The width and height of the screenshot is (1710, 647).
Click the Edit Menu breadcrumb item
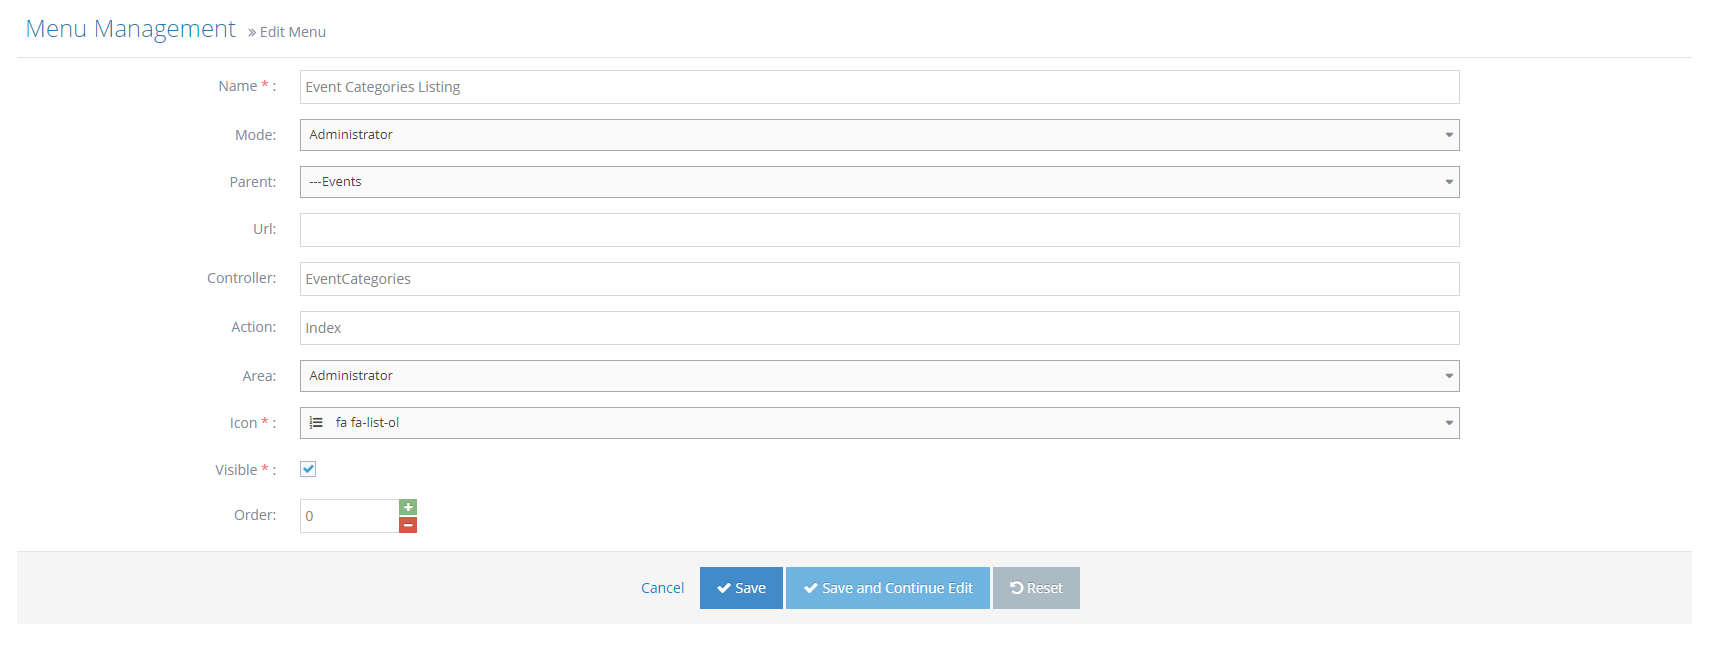coord(295,31)
